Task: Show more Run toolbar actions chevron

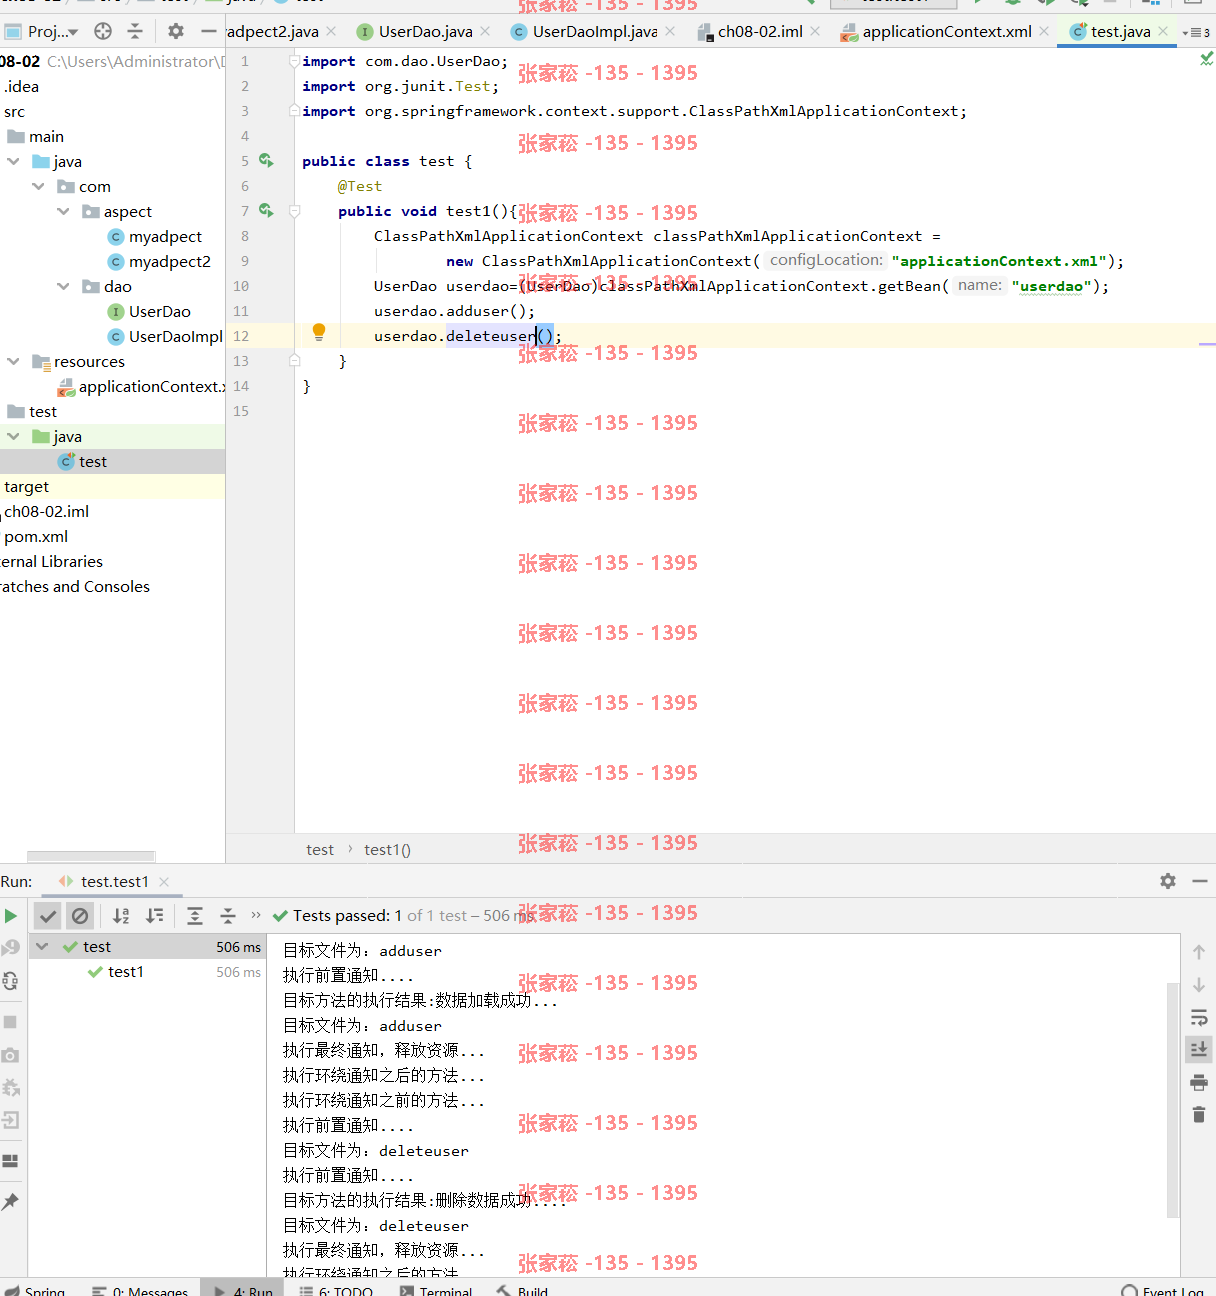Action: tap(256, 915)
